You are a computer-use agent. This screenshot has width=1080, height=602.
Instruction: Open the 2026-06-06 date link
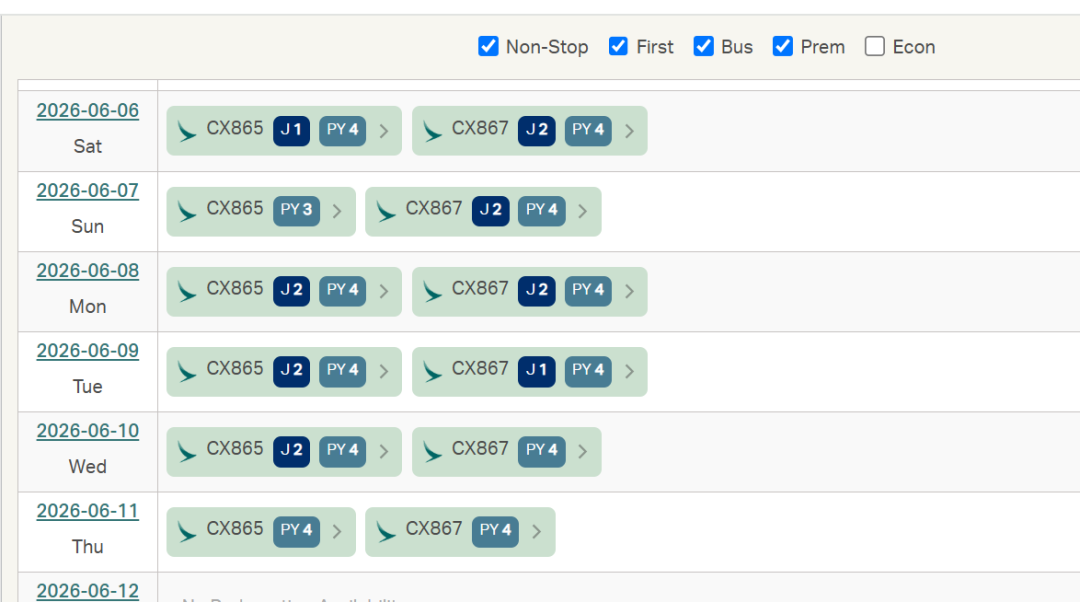pos(88,110)
